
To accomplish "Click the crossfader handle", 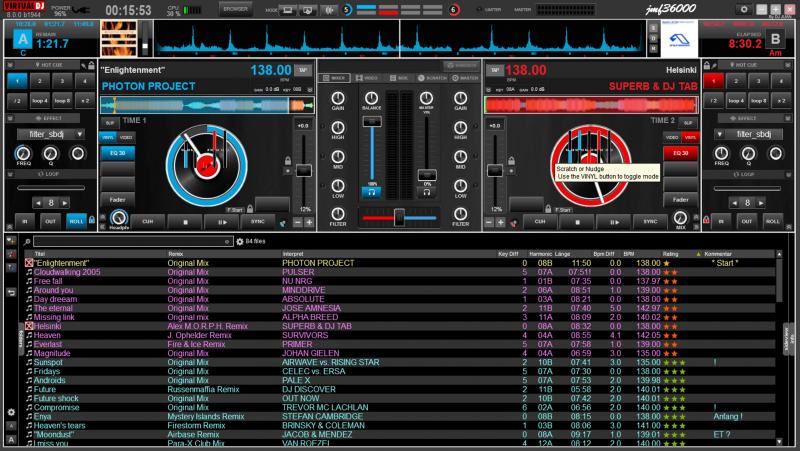I will coord(399,214).
